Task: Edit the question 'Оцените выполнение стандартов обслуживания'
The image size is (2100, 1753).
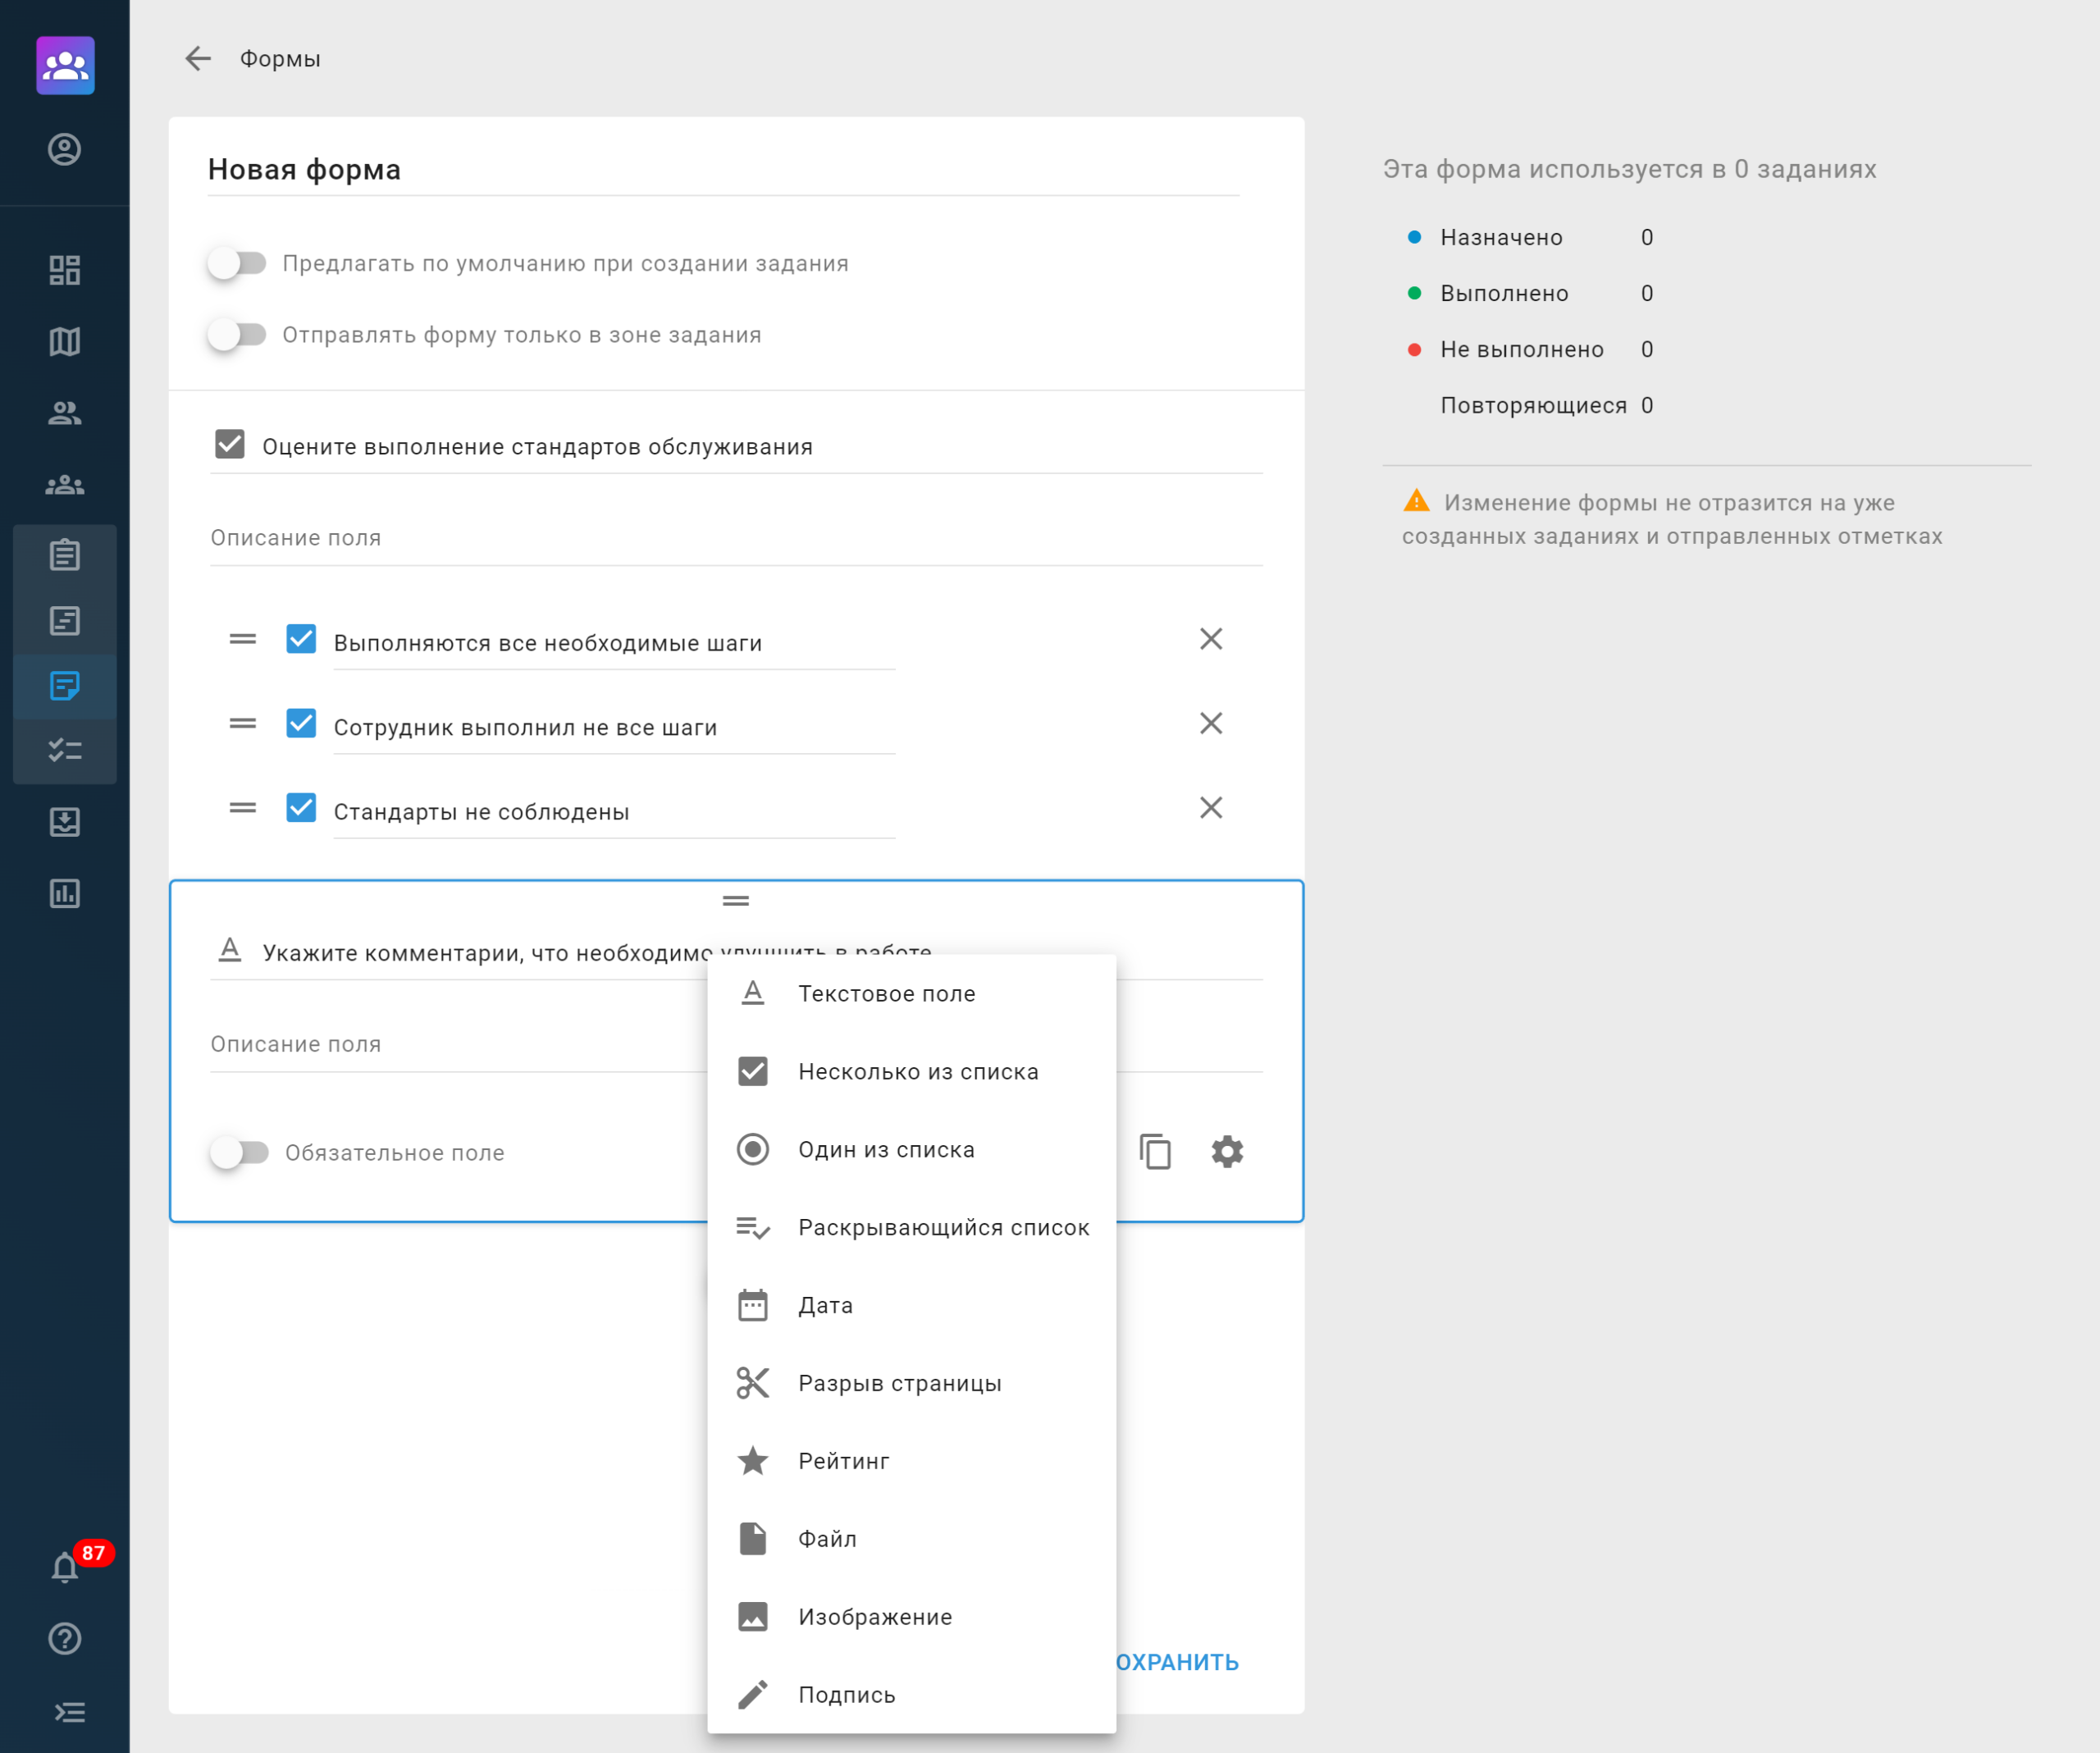Action: [762, 447]
